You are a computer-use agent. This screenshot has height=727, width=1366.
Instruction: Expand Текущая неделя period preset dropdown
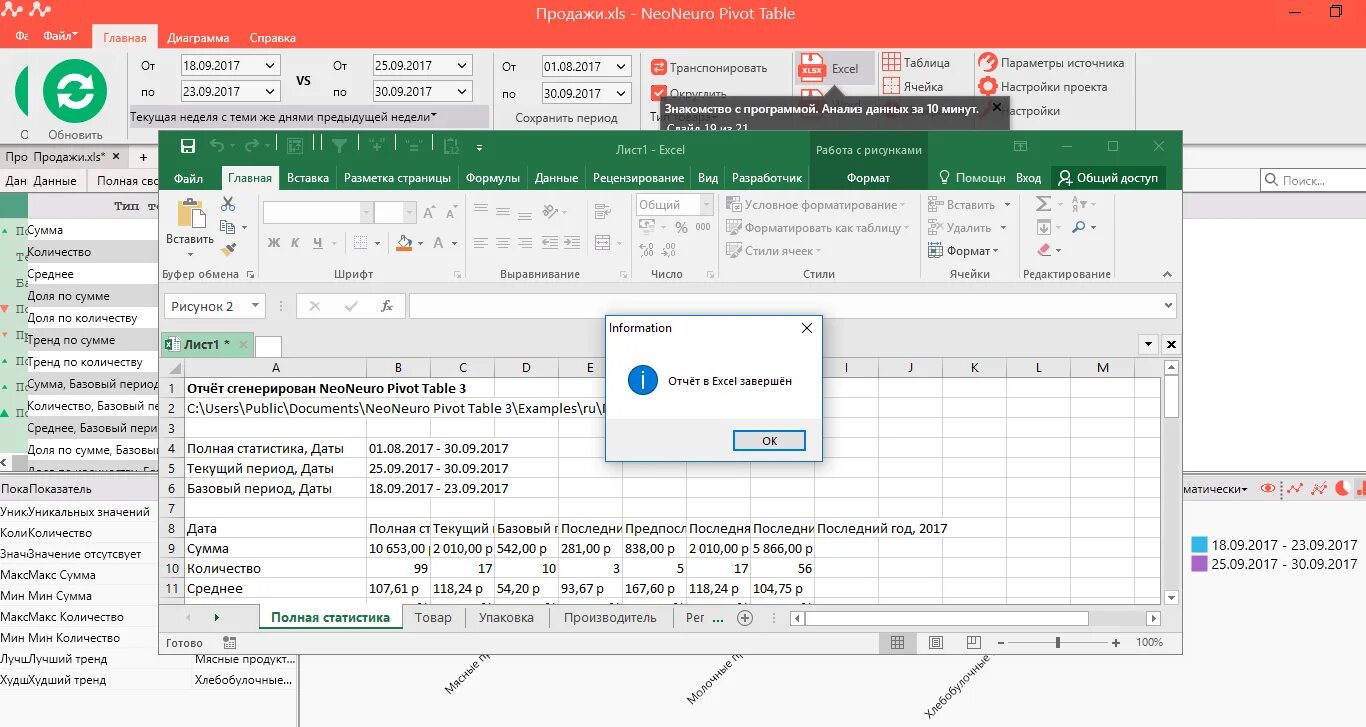pyautogui.click(x=434, y=117)
